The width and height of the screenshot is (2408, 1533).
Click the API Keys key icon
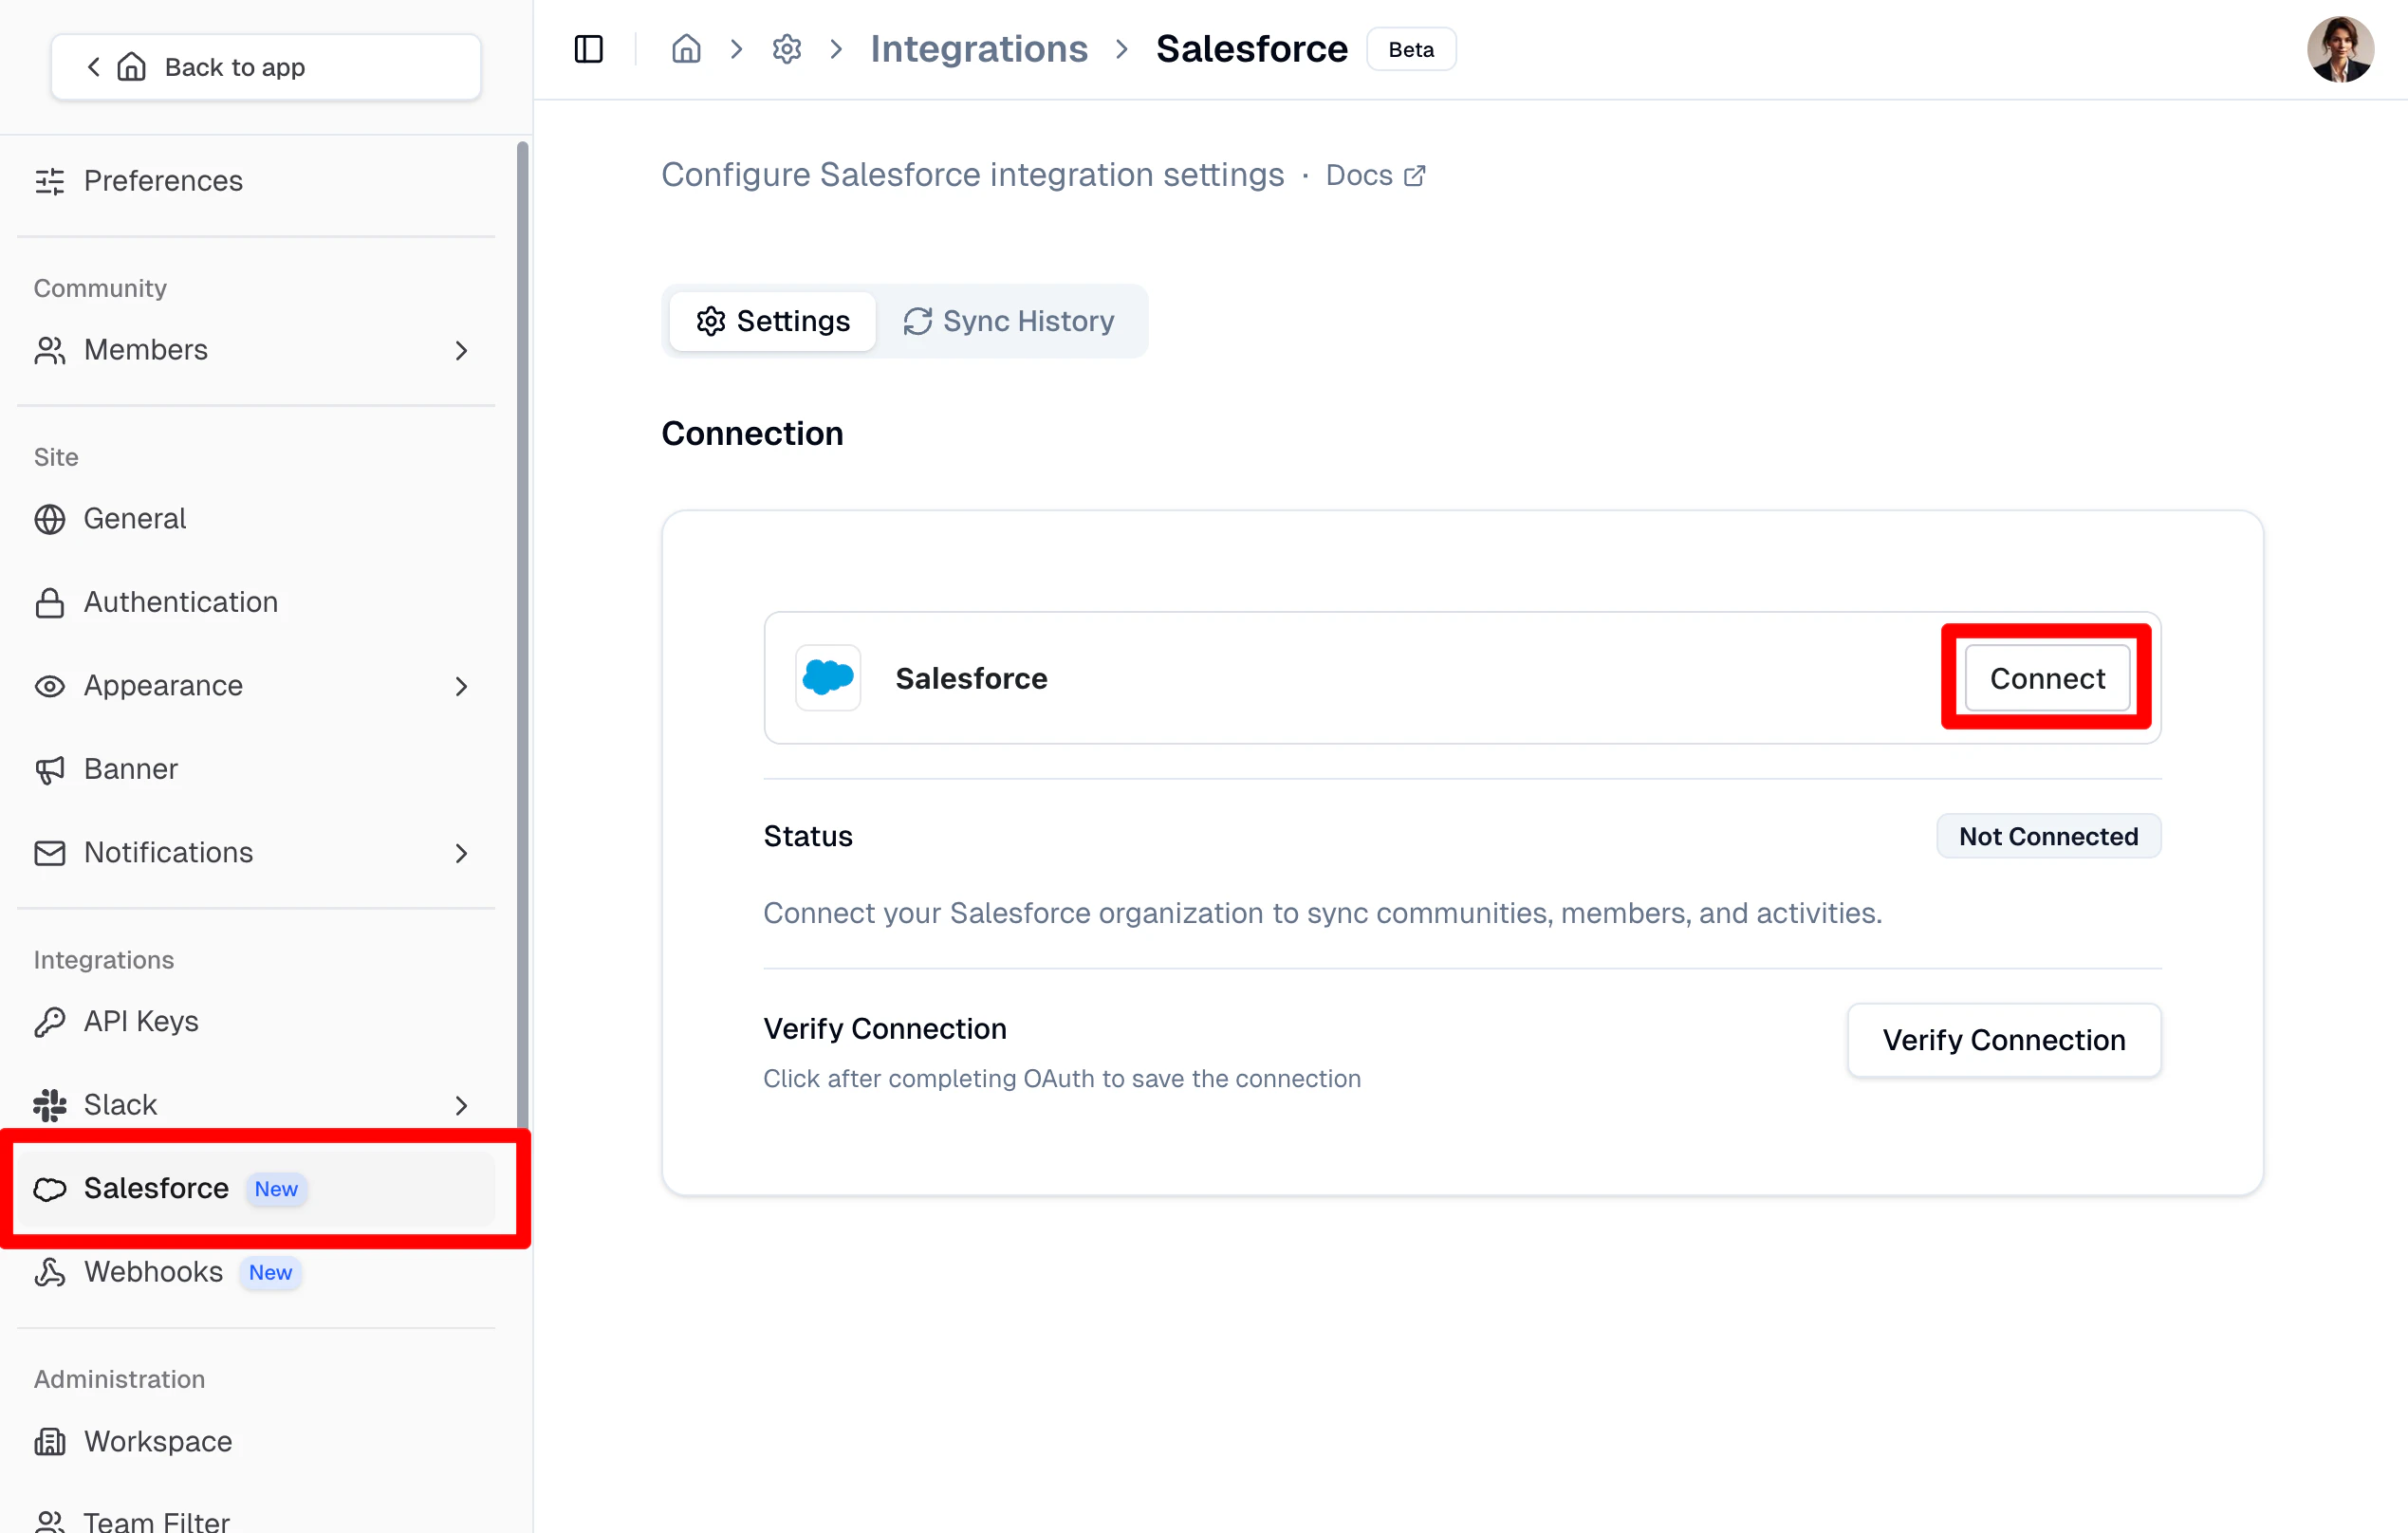pyautogui.click(x=50, y=1021)
